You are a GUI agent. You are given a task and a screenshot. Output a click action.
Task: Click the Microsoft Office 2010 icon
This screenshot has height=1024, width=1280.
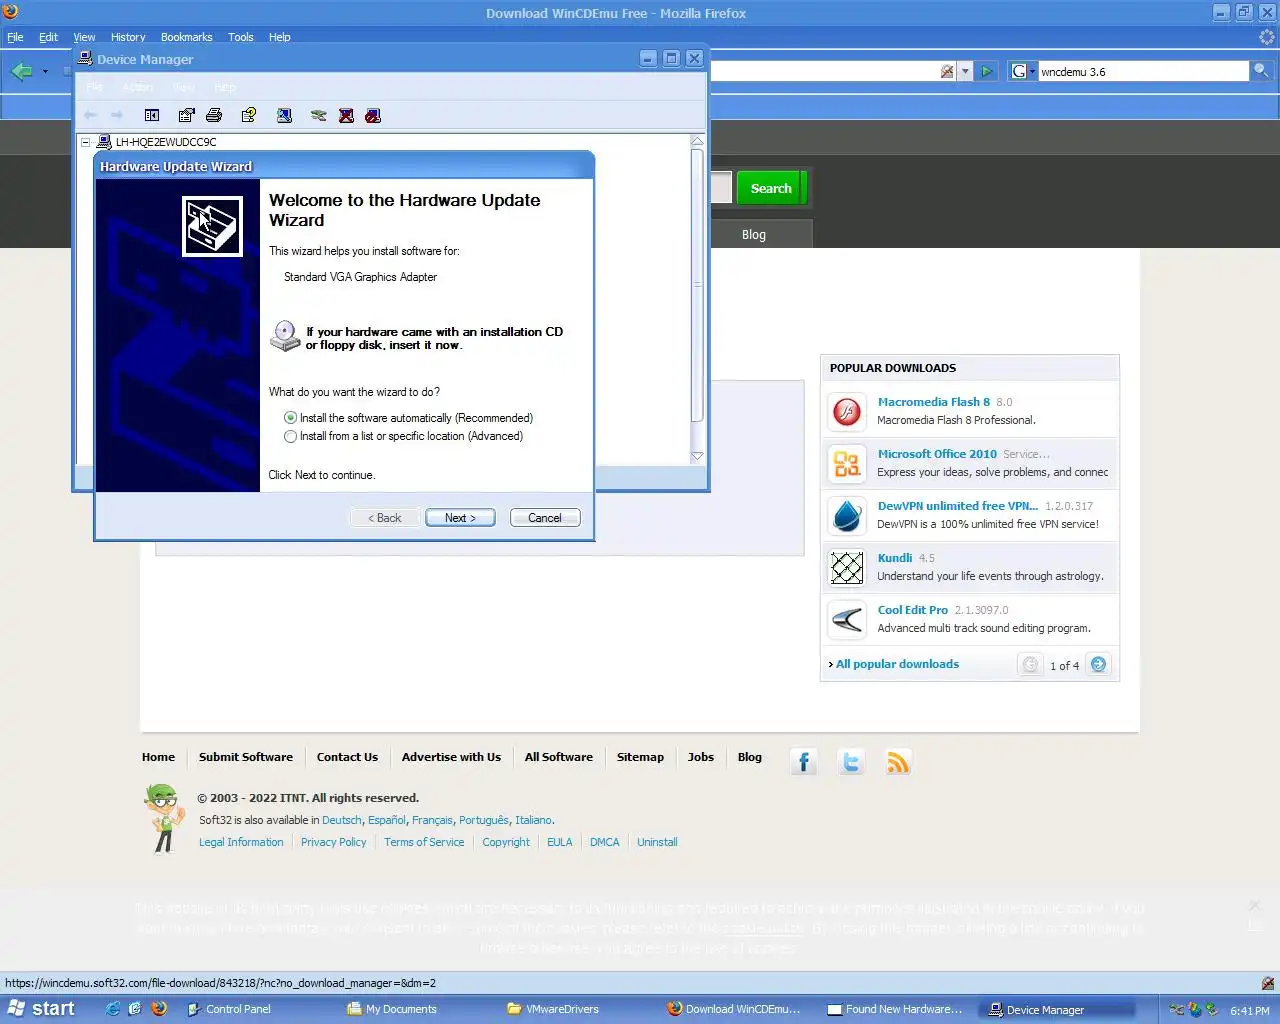click(847, 463)
